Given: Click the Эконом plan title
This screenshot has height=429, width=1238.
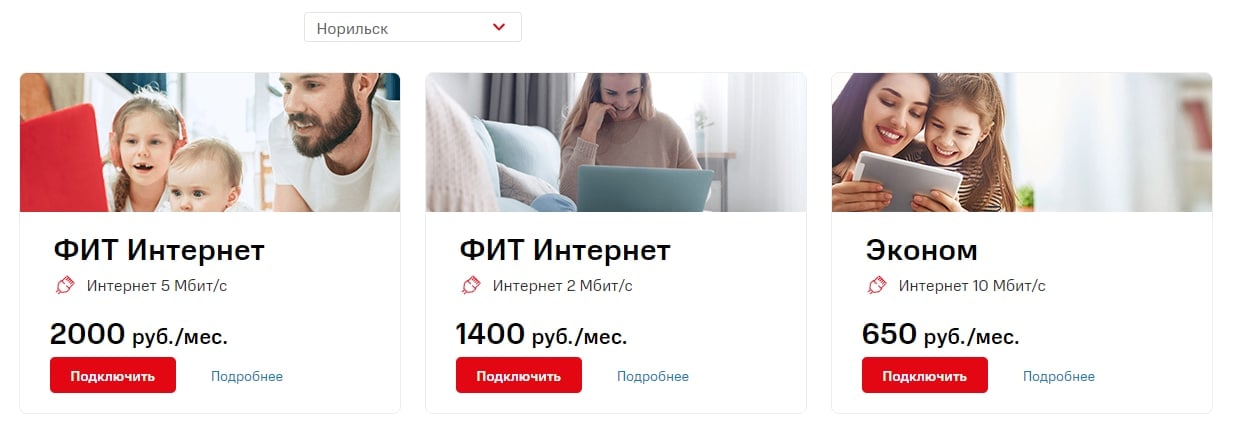Looking at the screenshot, I should point(921,249).
